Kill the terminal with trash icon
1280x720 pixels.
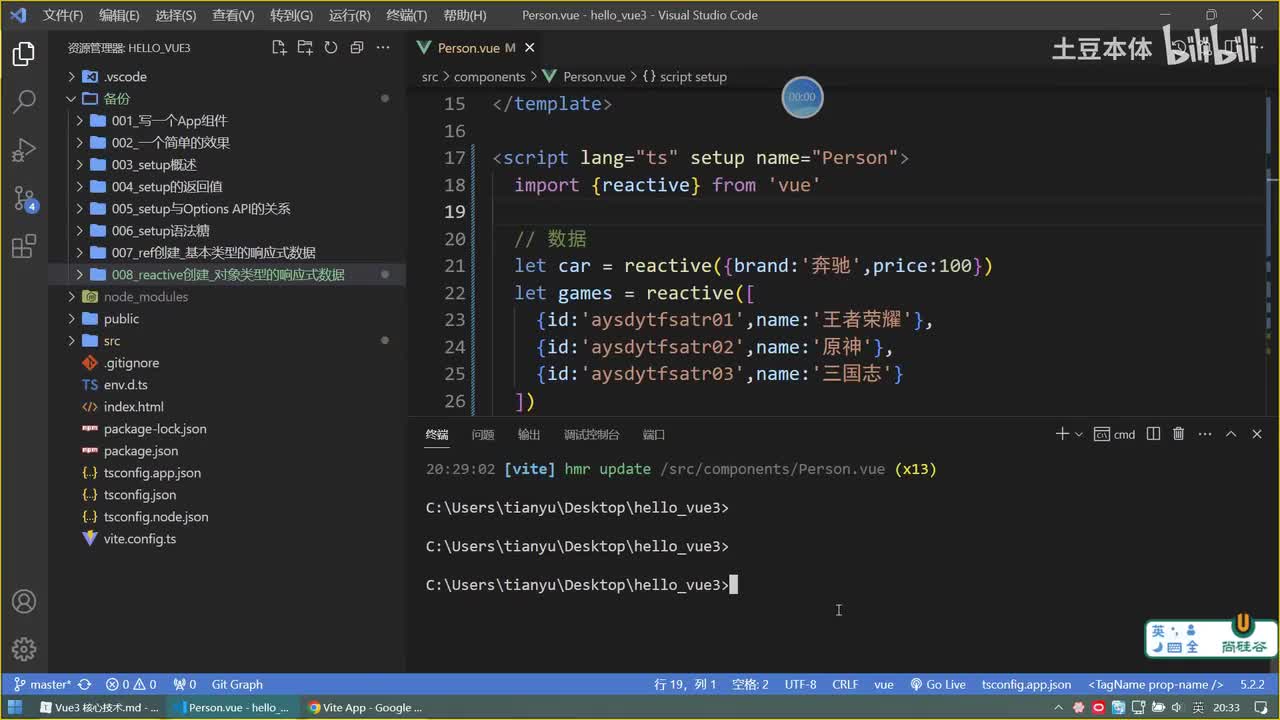tap(1178, 434)
